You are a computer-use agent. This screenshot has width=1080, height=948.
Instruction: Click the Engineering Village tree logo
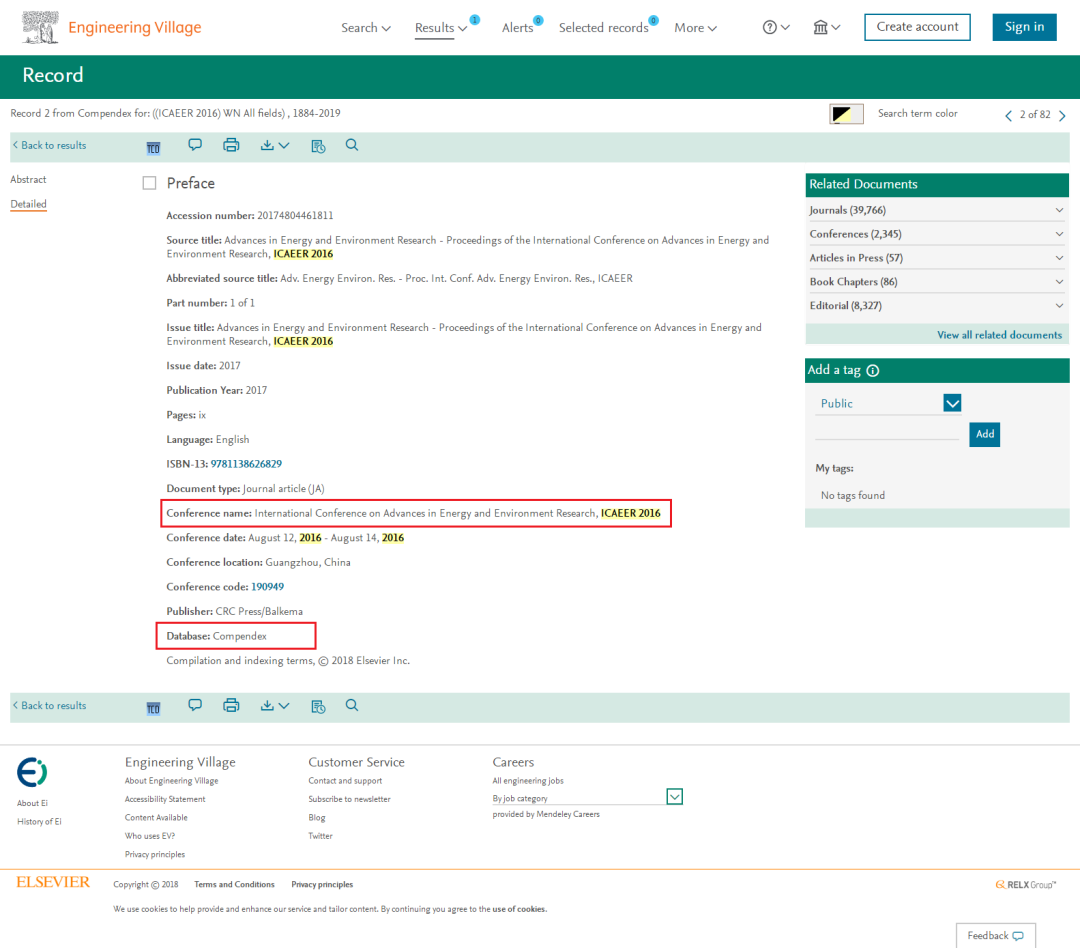[x=40, y=28]
